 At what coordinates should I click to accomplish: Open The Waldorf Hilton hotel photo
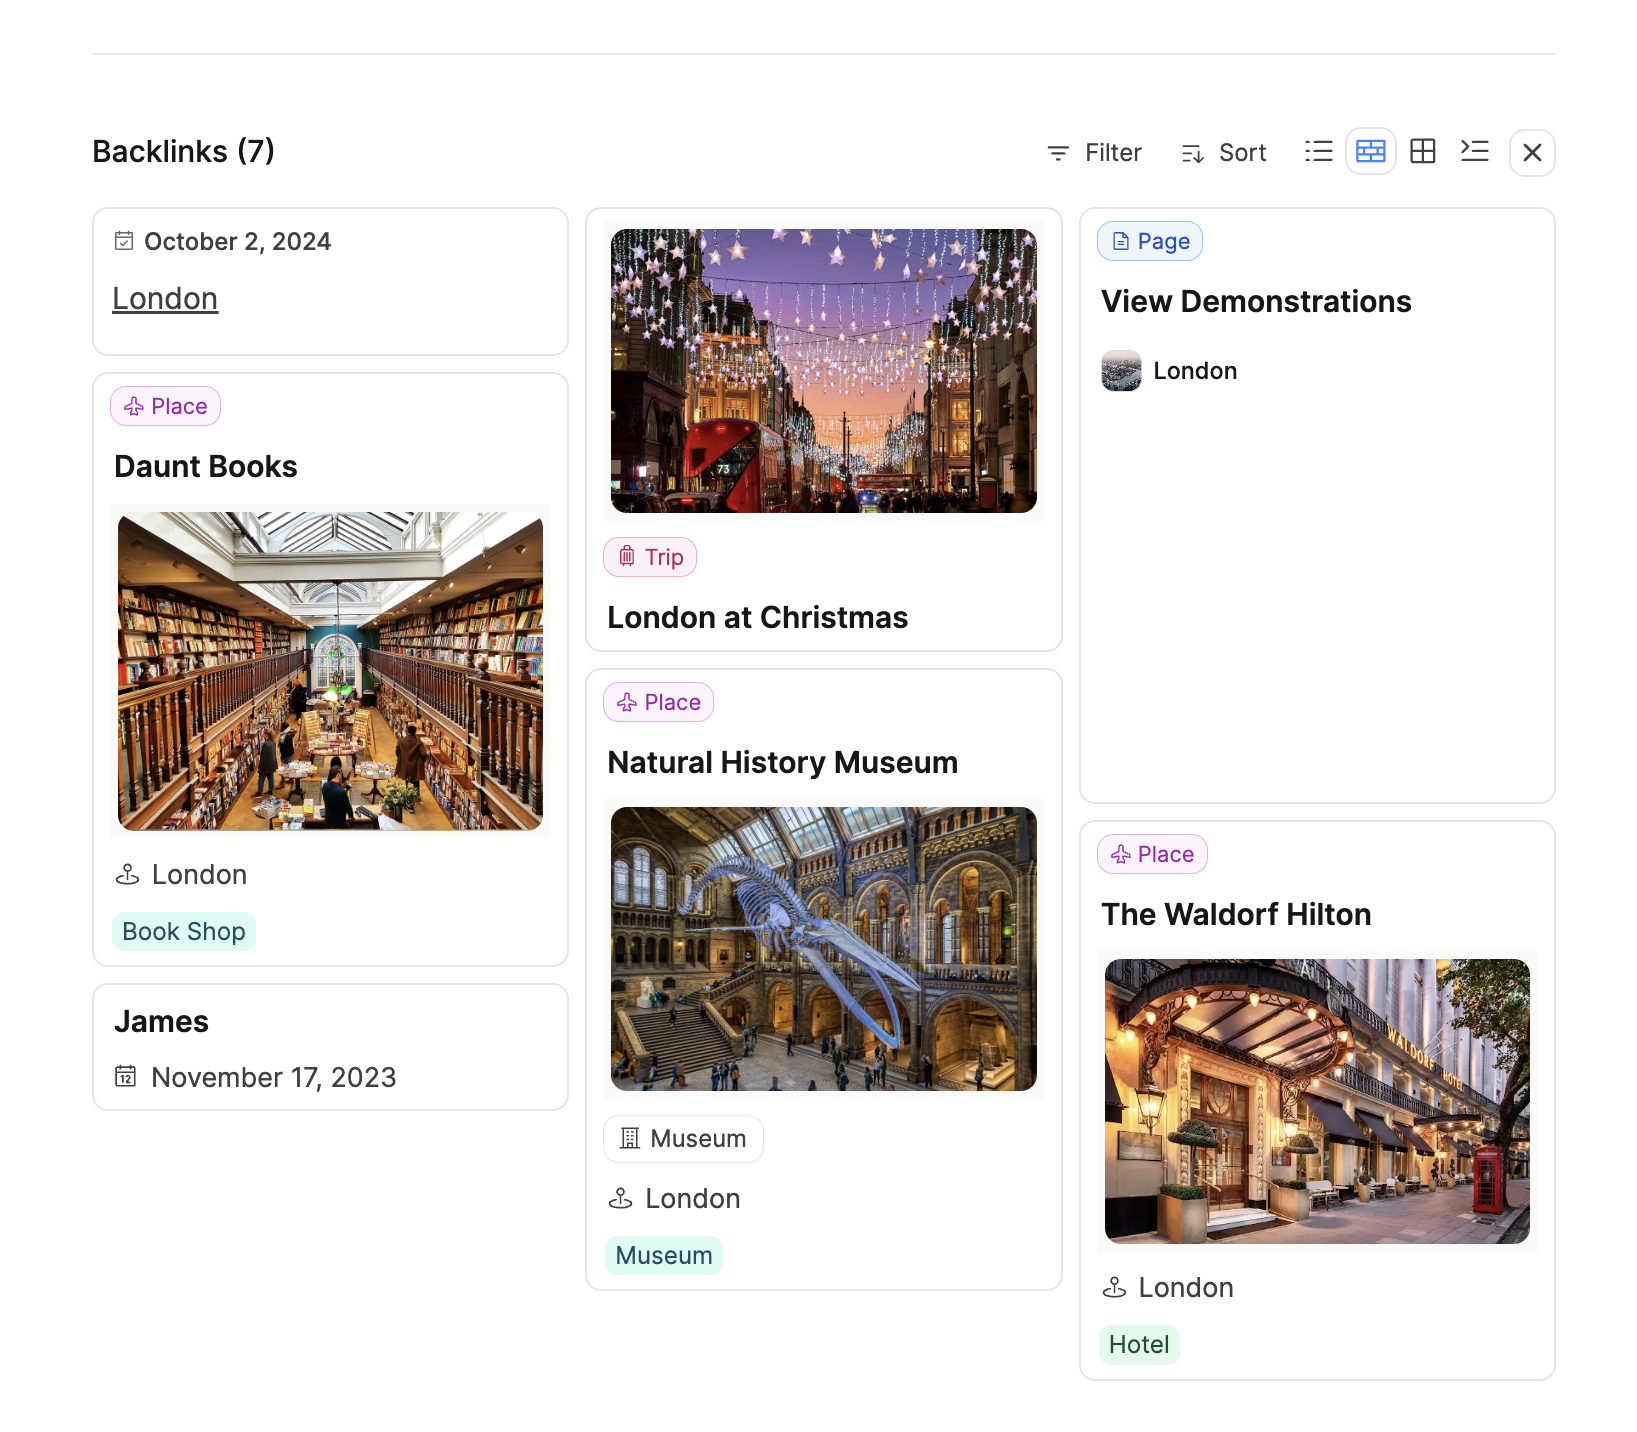(1317, 1101)
